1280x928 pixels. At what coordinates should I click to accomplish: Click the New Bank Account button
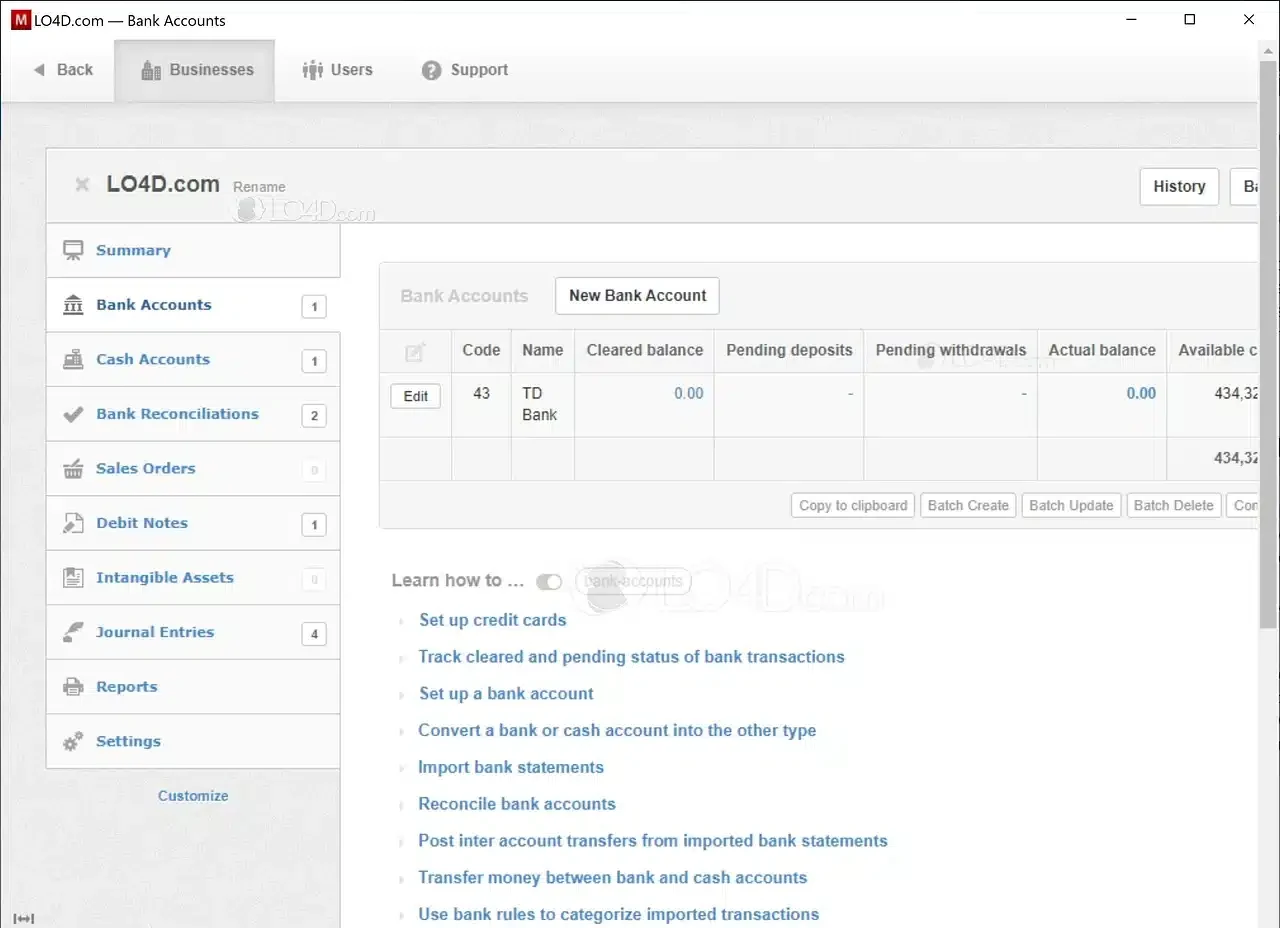[637, 296]
